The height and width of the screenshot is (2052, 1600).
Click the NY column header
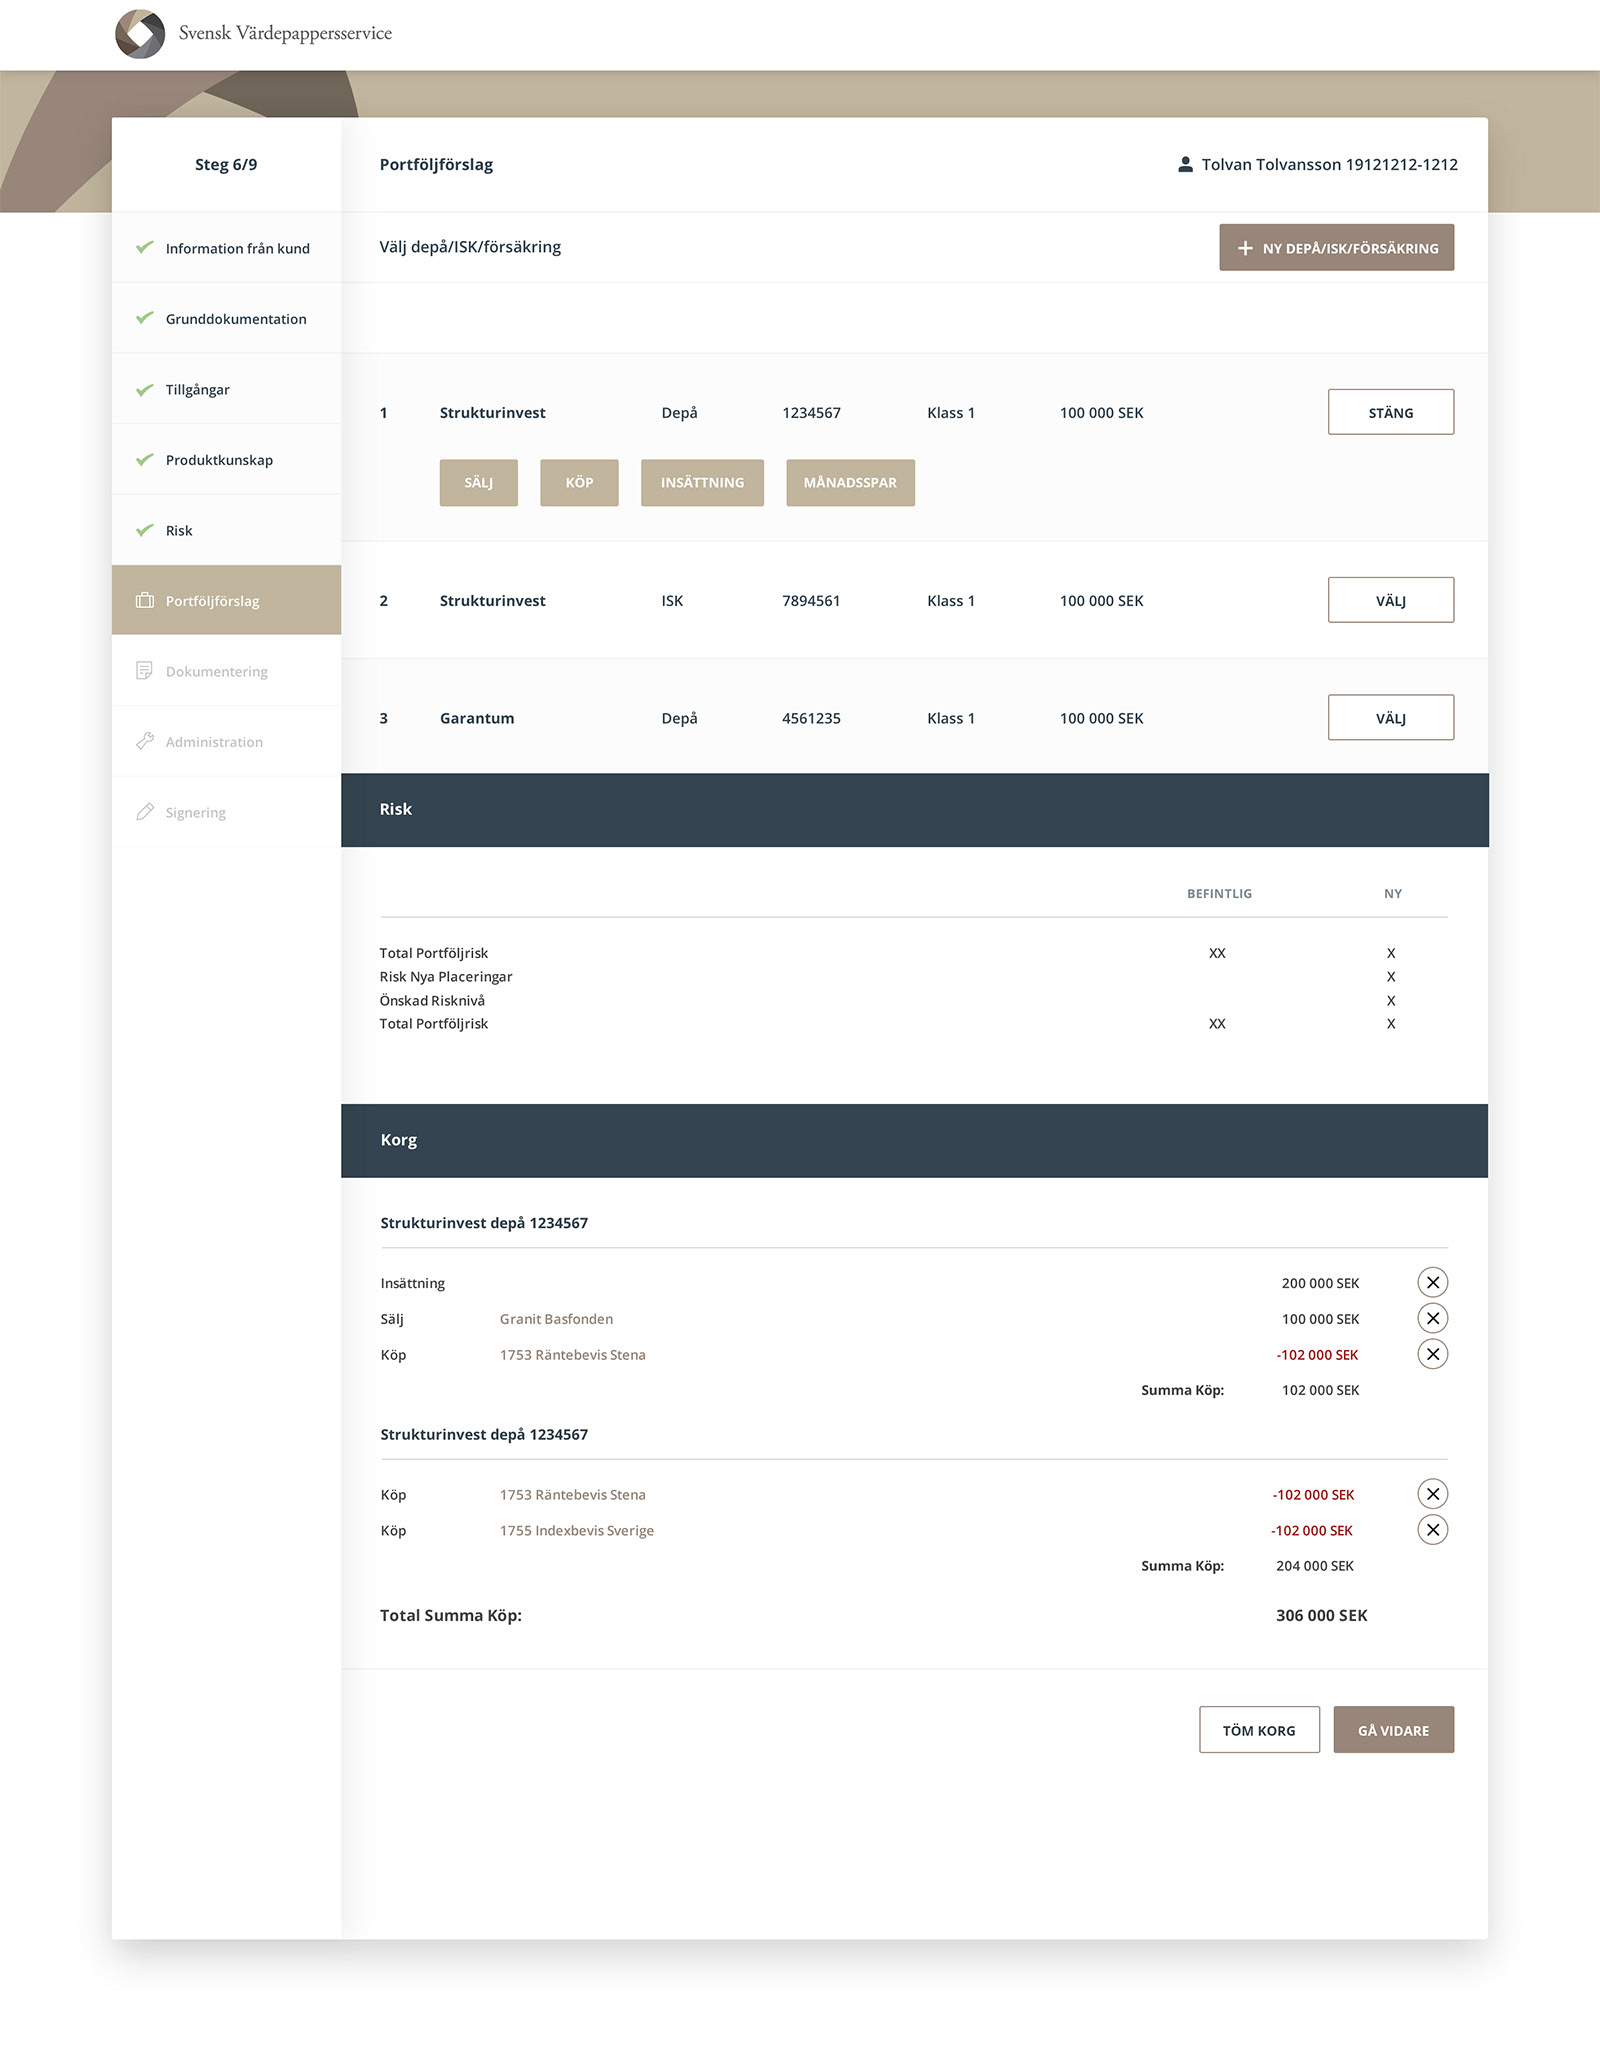point(1392,894)
